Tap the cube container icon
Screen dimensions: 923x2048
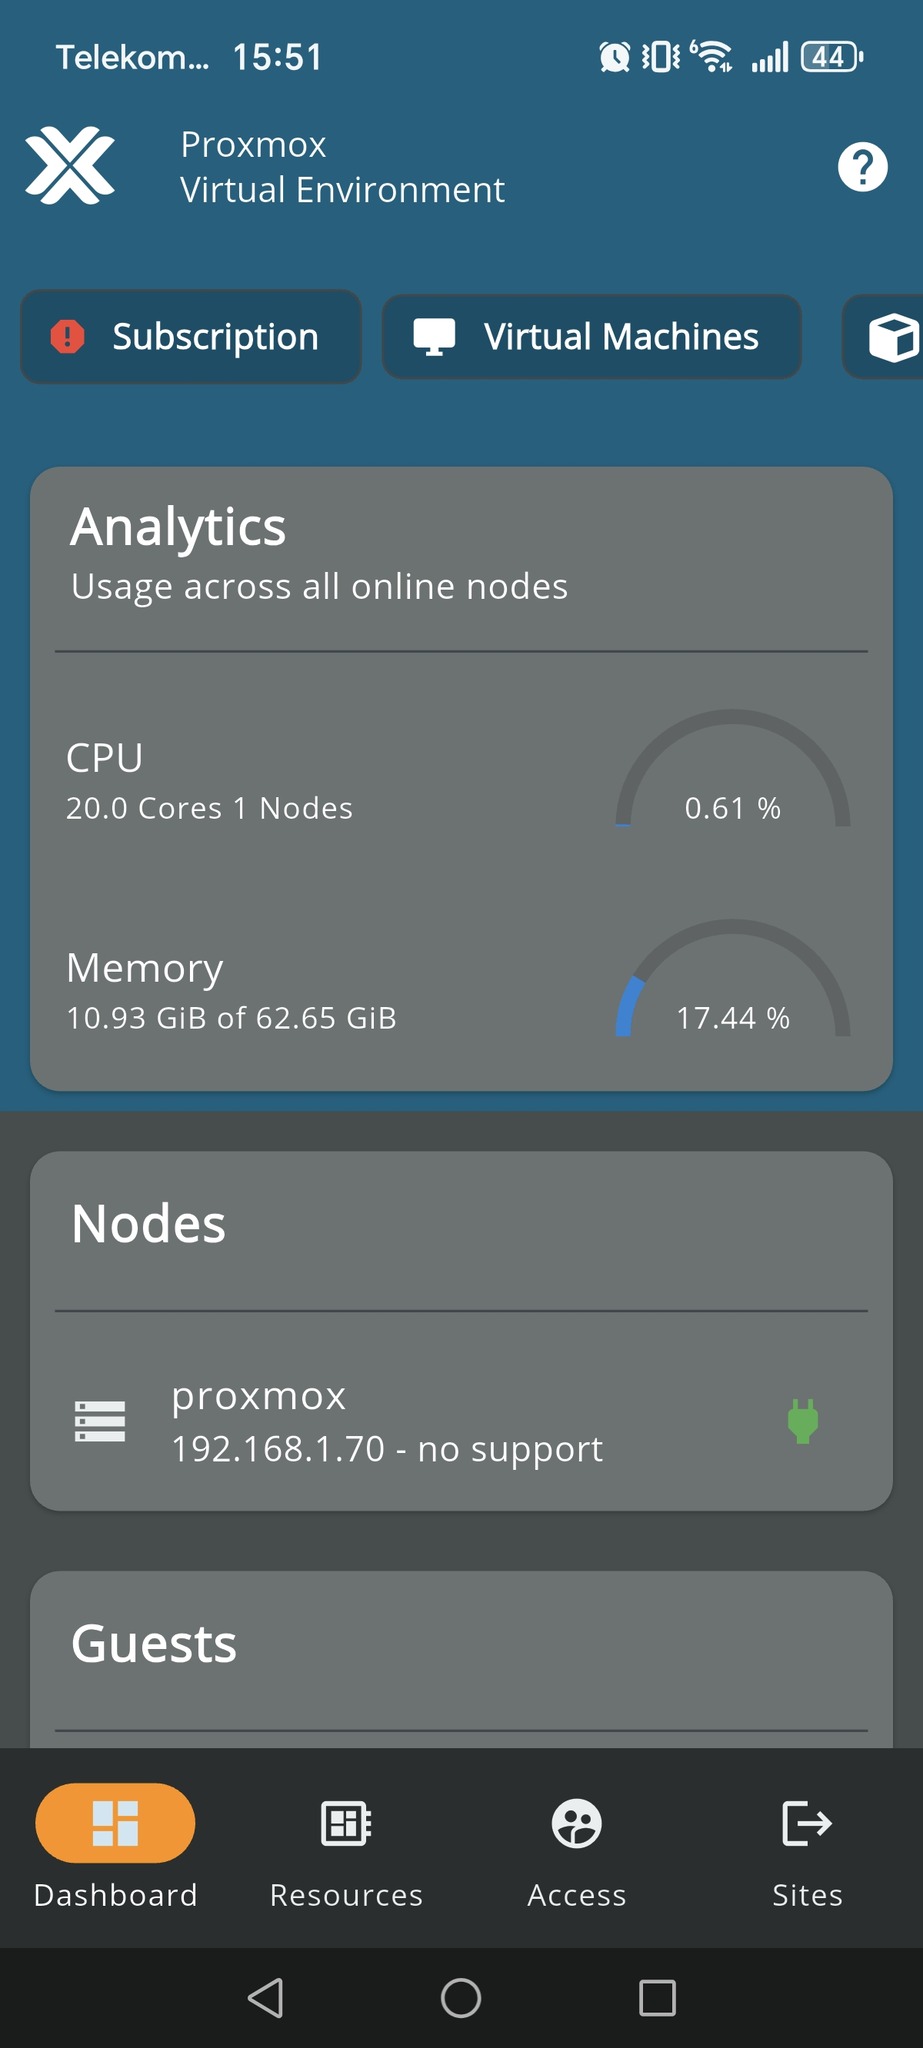click(x=893, y=337)
